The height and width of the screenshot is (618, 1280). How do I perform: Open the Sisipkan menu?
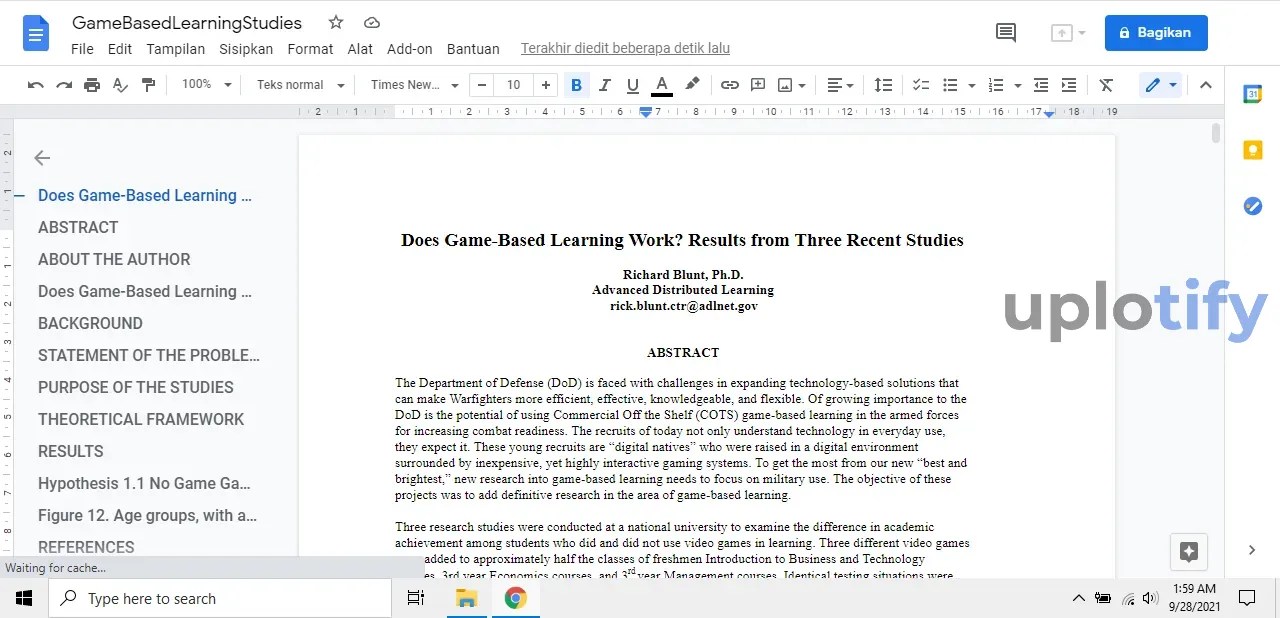point(246,49)
